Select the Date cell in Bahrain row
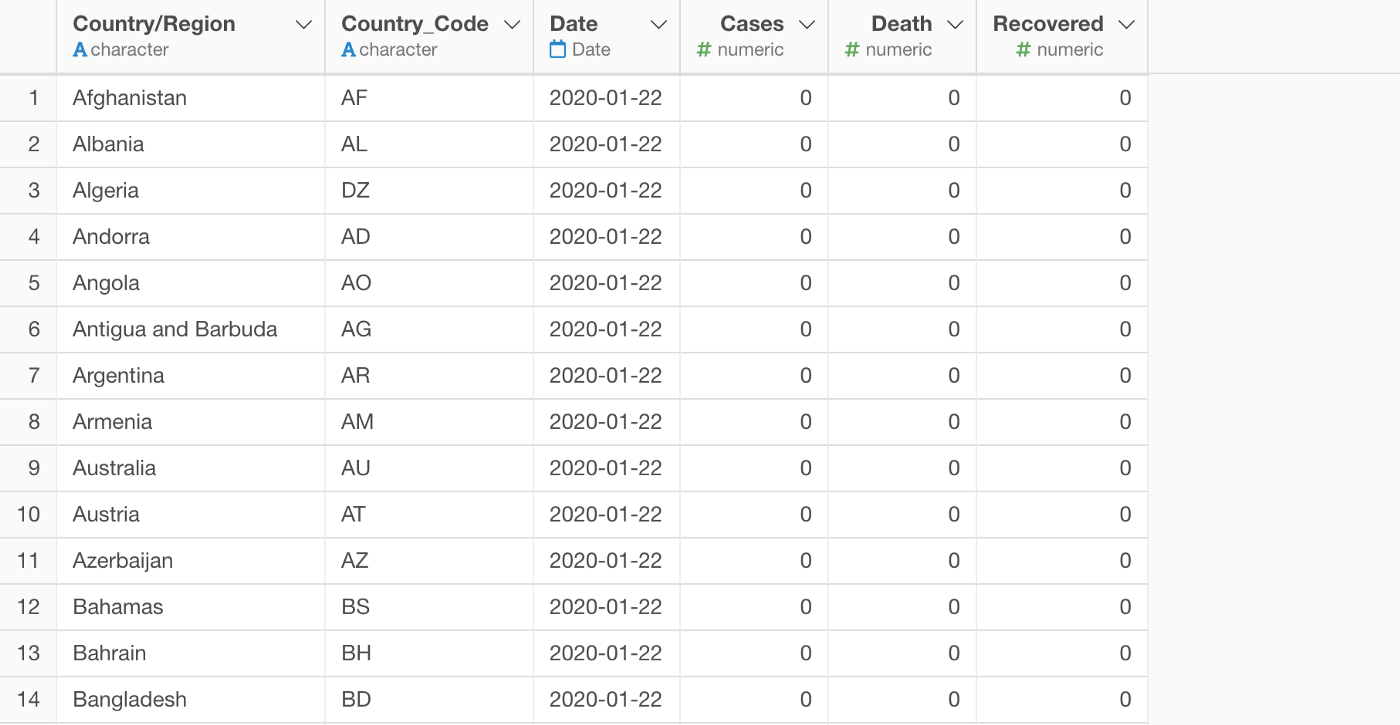1400x725 pixels. [606, 653]
